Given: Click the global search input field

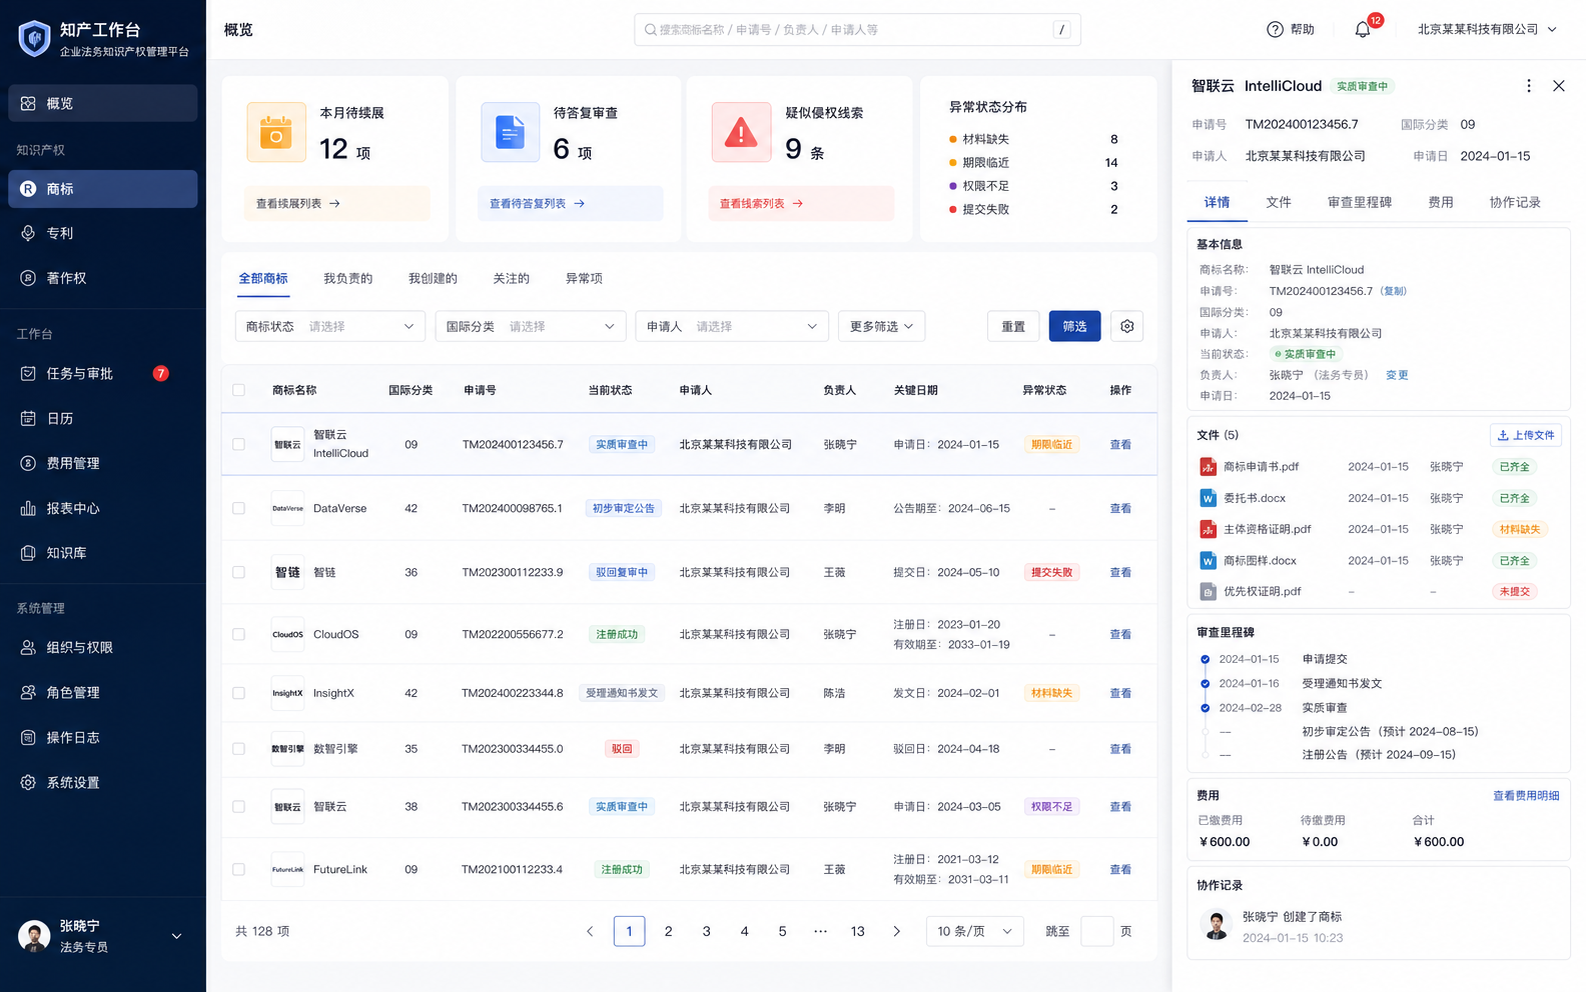Looking at the screenshot, I should tap(857, 30).
